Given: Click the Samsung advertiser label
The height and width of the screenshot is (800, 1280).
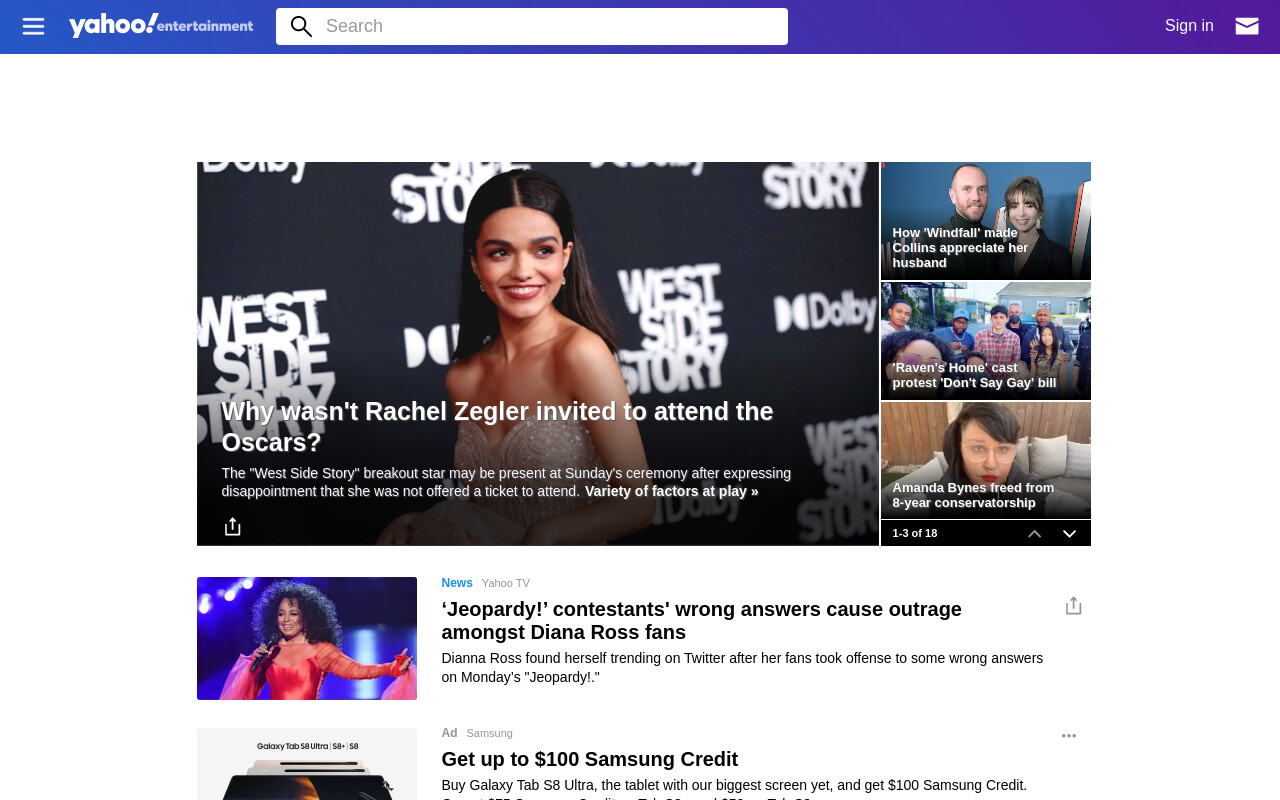Looking at the screenshot, I should [x=489, y=733].
